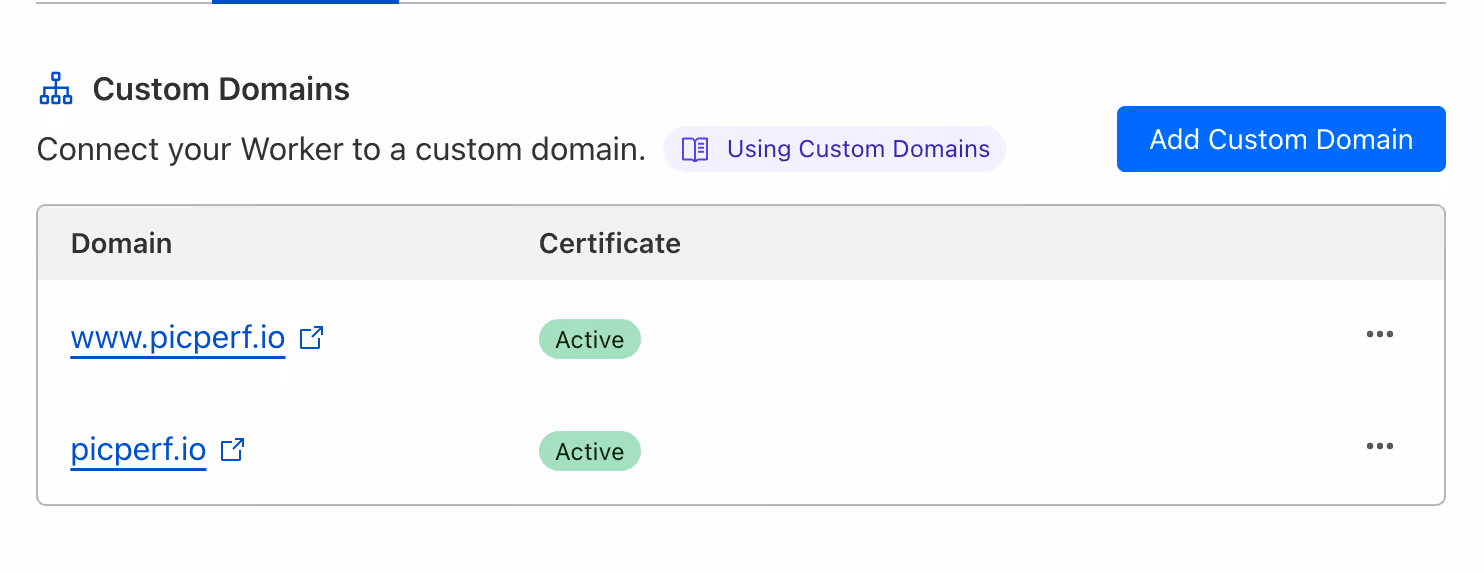Click the Certificate column header
The height and width of the screenshot is (574, 1484).
click(610, 243)
